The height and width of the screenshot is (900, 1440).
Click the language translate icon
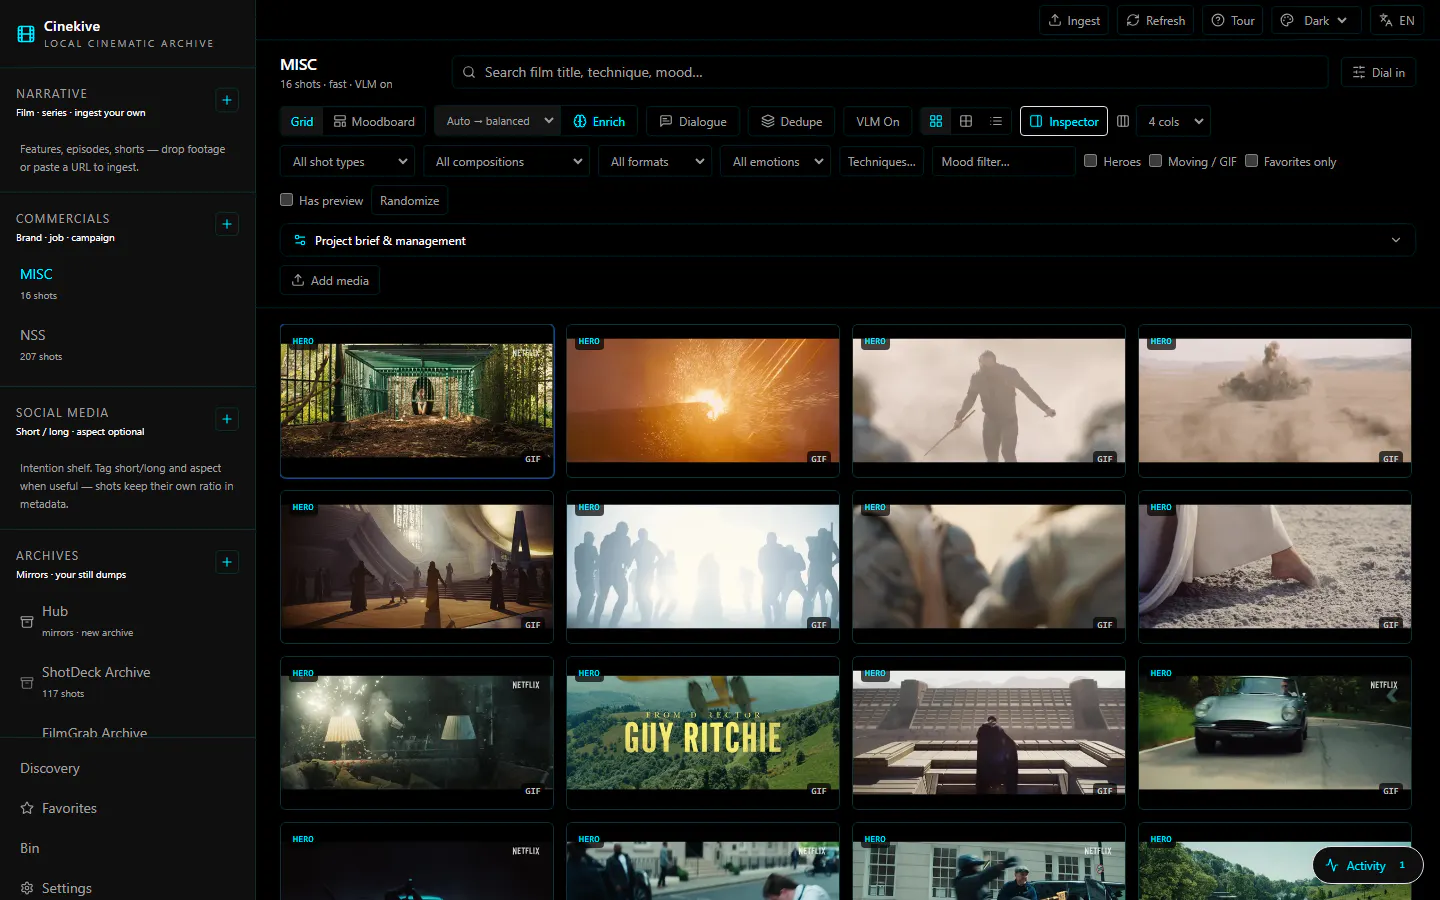[1386, 20]
